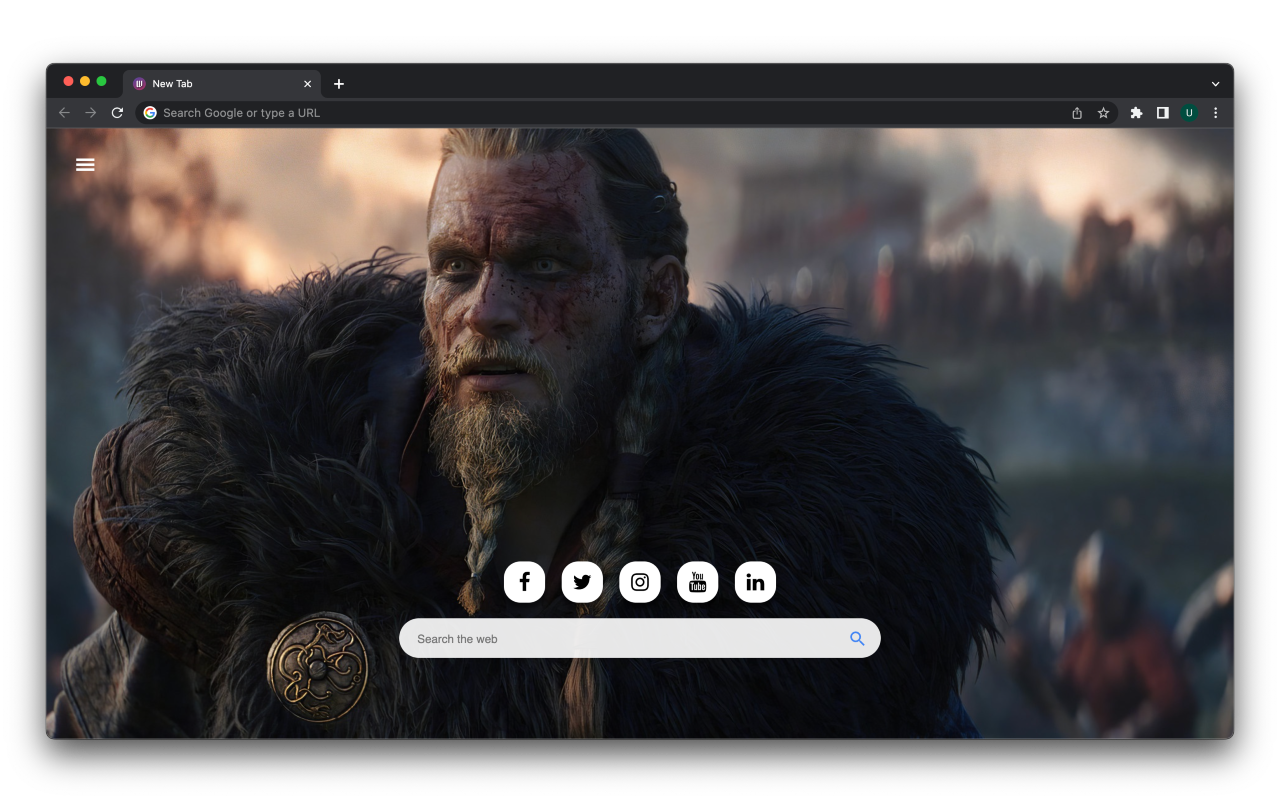1280x800 pixels.
Task: Open the Instagram shortcut icon
Action: [640, 582]
